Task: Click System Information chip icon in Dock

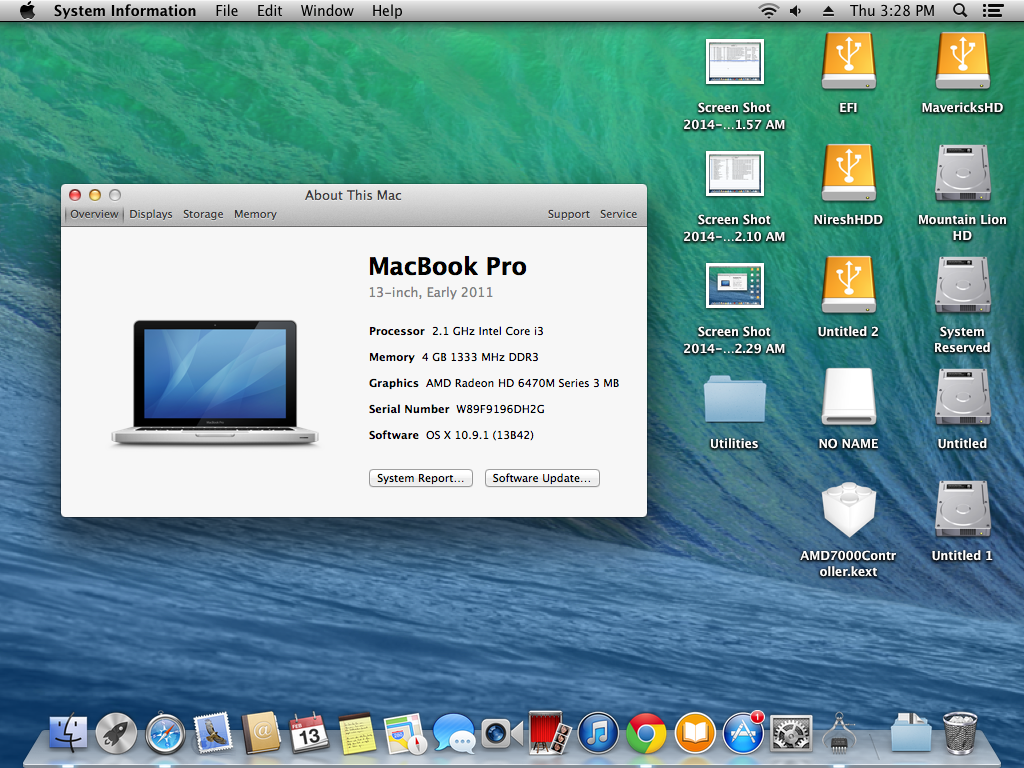Action: [839, 733]
